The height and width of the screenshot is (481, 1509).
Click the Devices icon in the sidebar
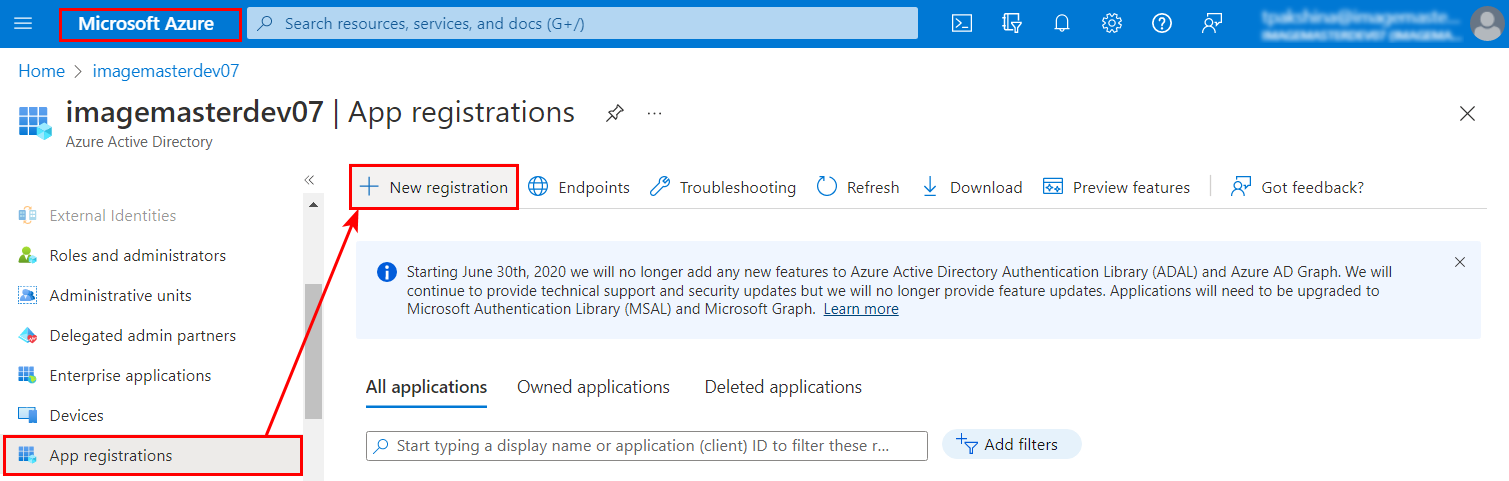click(x=27, y=415)
